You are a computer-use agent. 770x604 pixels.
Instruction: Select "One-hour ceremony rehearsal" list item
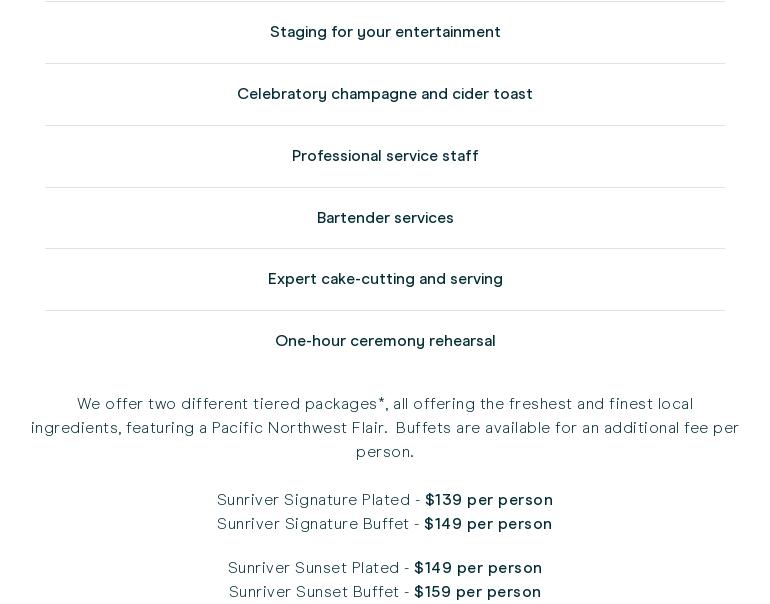click(x=385, y=341)
